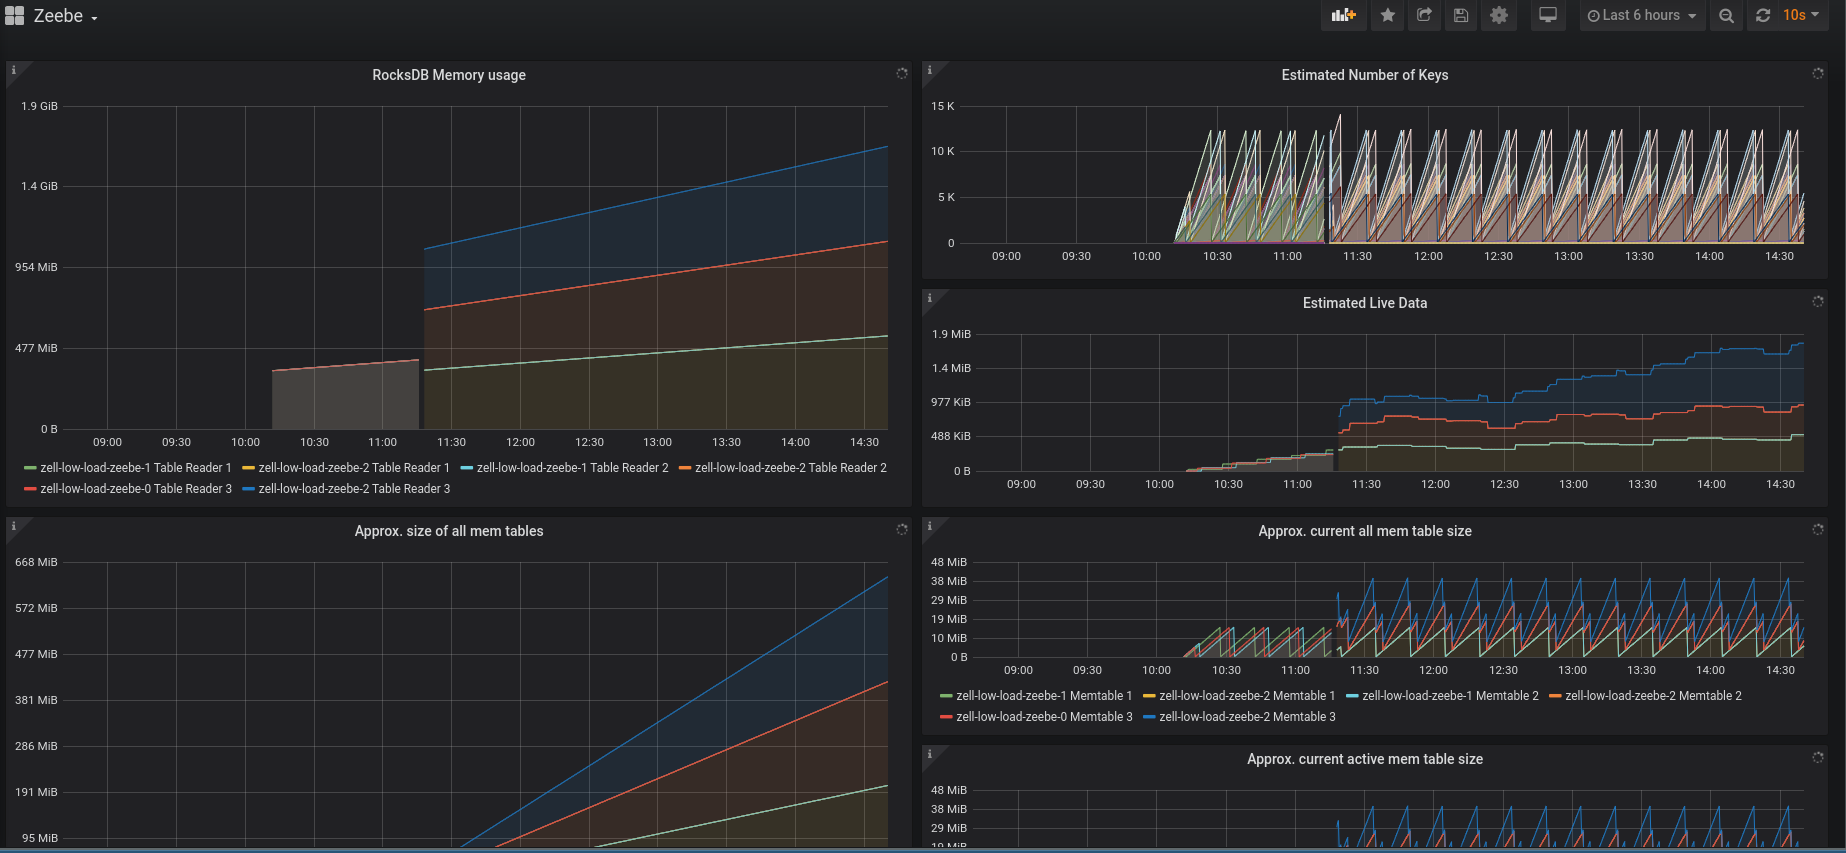Open Estimated Number of Keys panel menu

[1365, 75]
